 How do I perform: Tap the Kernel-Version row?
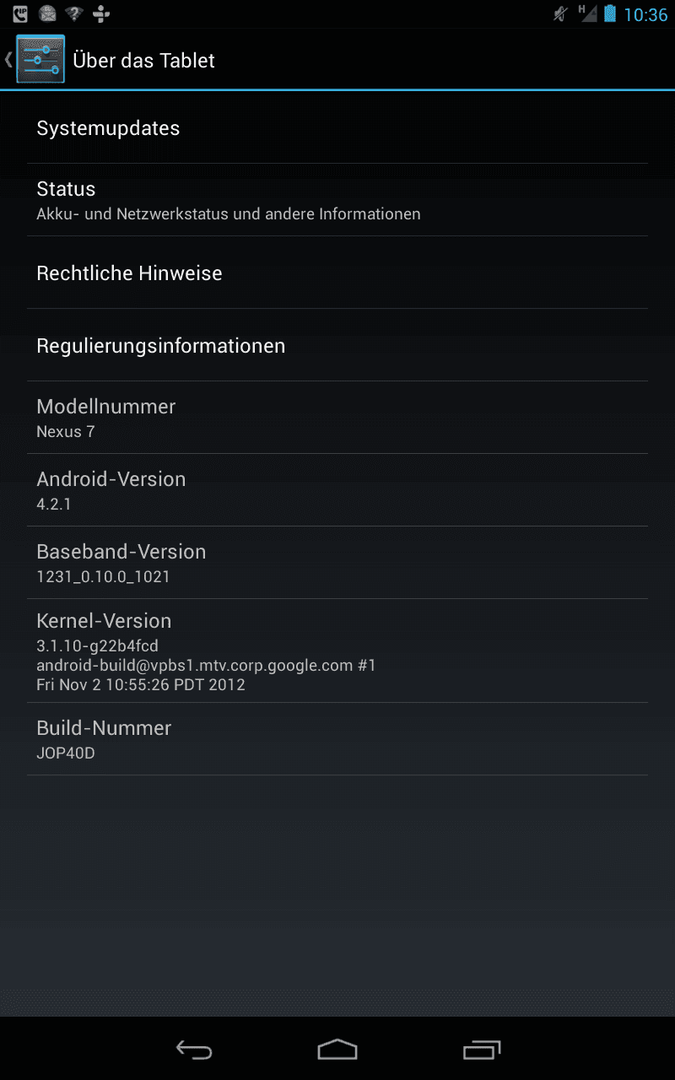point(338,651)
